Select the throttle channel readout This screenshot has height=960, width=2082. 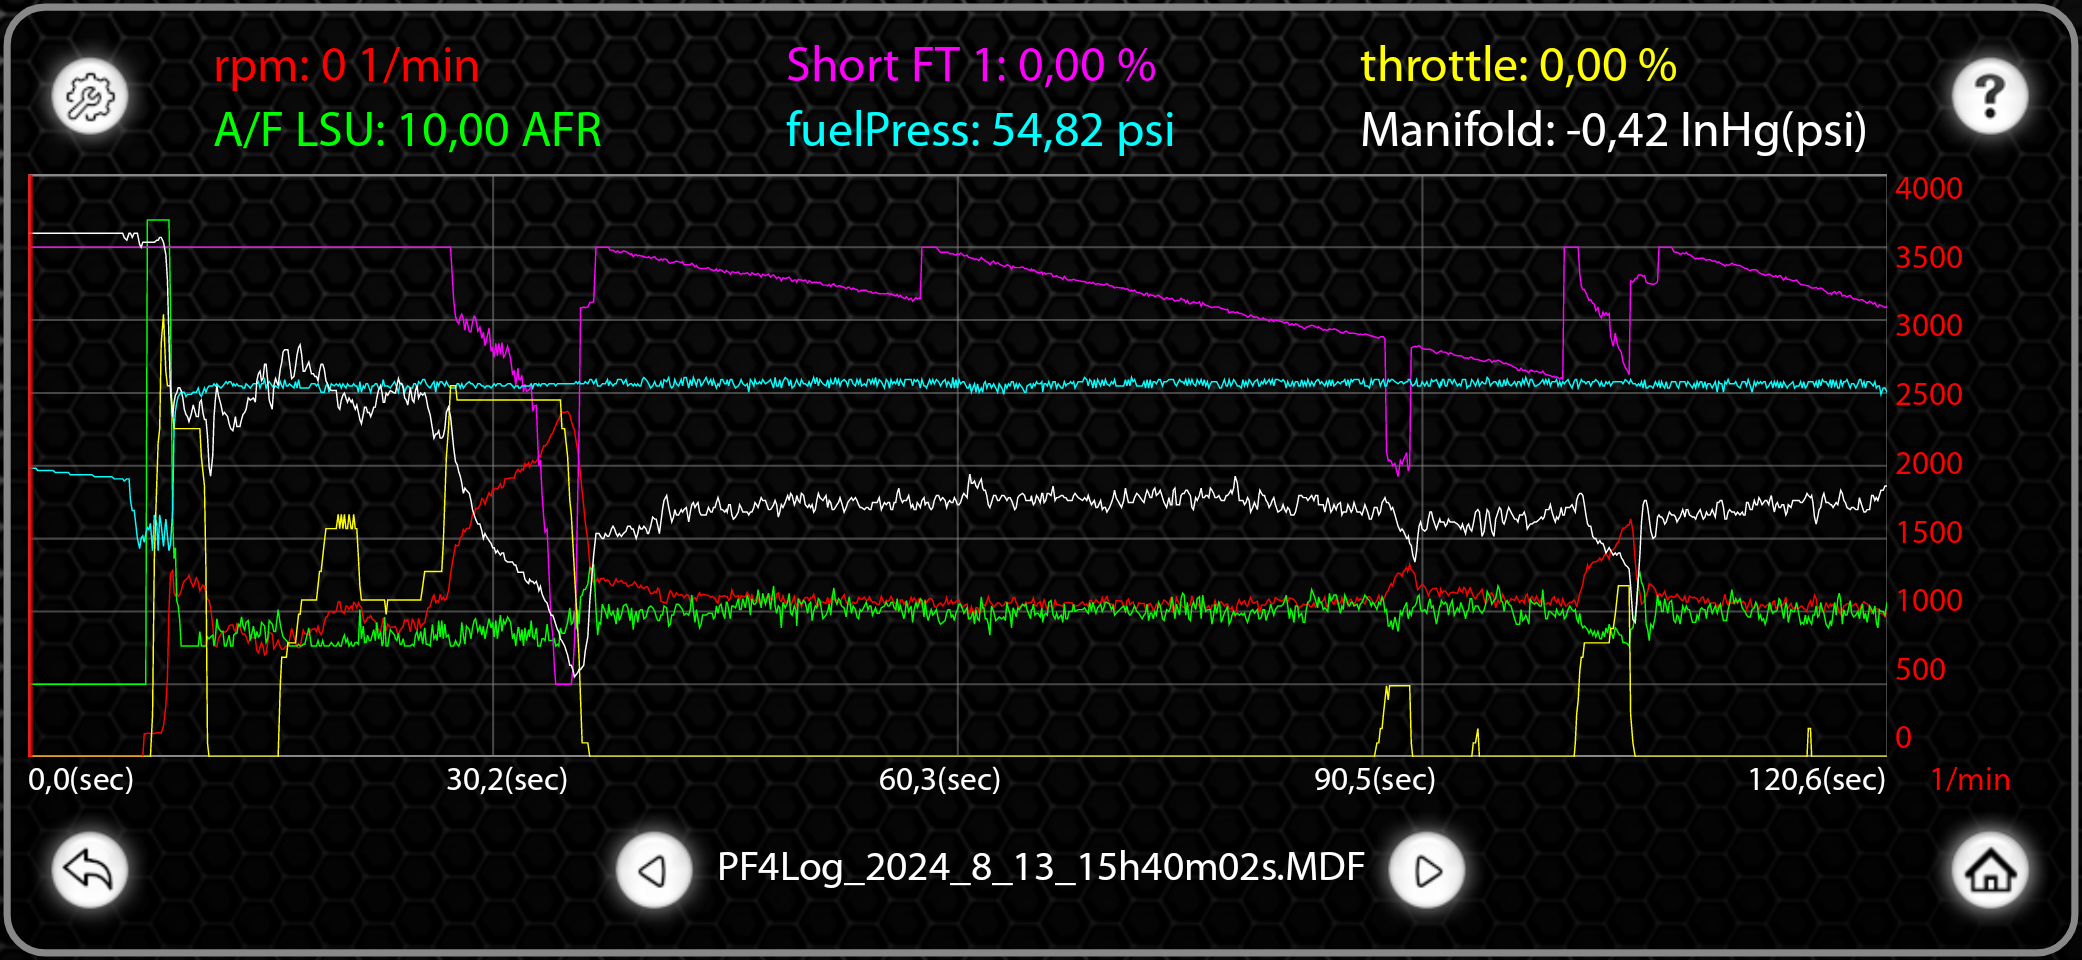[1518, 66]
